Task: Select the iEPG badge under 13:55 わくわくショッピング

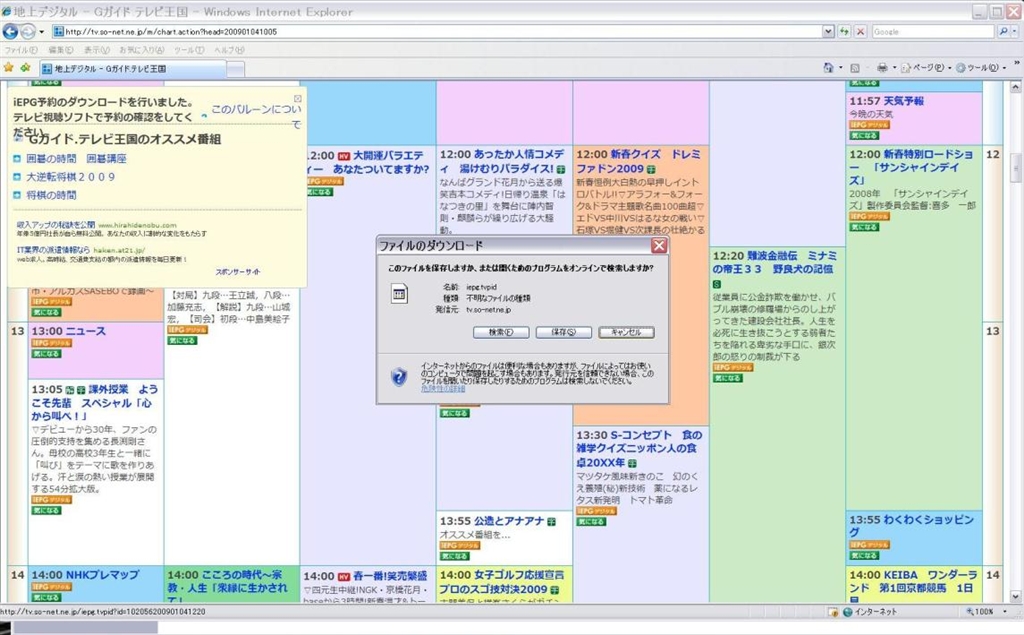Action: (x=869, y=545)
